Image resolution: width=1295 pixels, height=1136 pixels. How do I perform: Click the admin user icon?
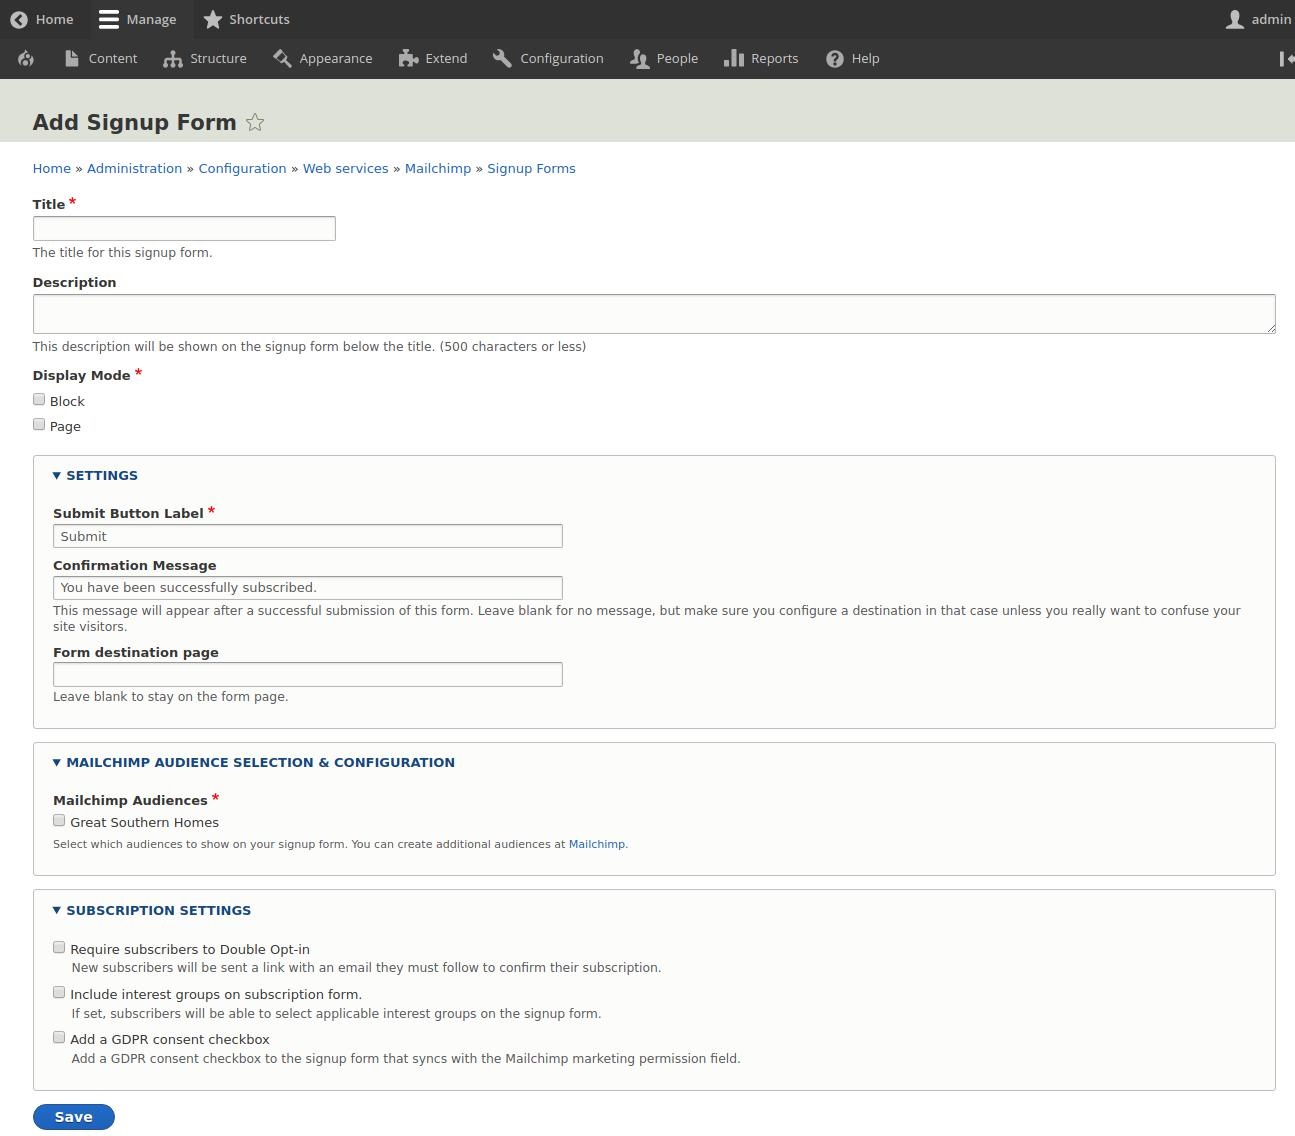pos(1234,19)
